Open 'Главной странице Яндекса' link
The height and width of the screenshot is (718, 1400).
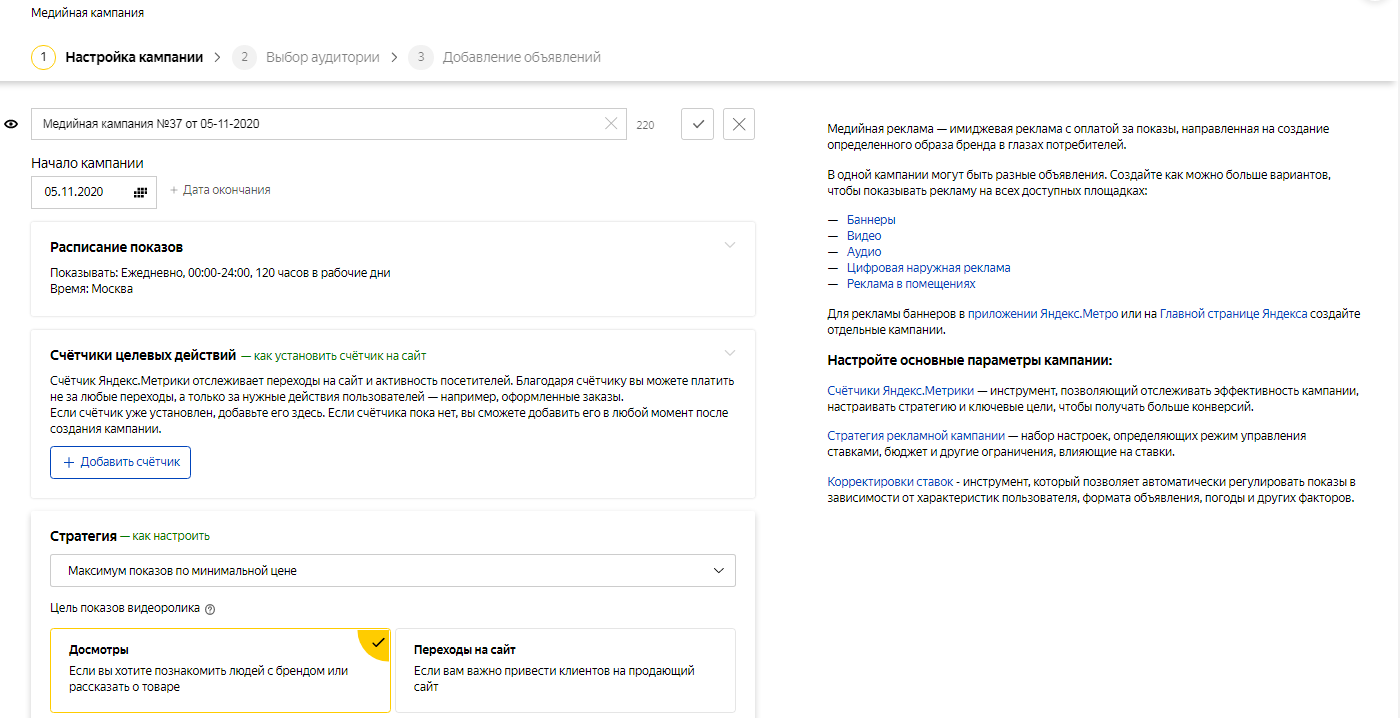click(1233, 314)
